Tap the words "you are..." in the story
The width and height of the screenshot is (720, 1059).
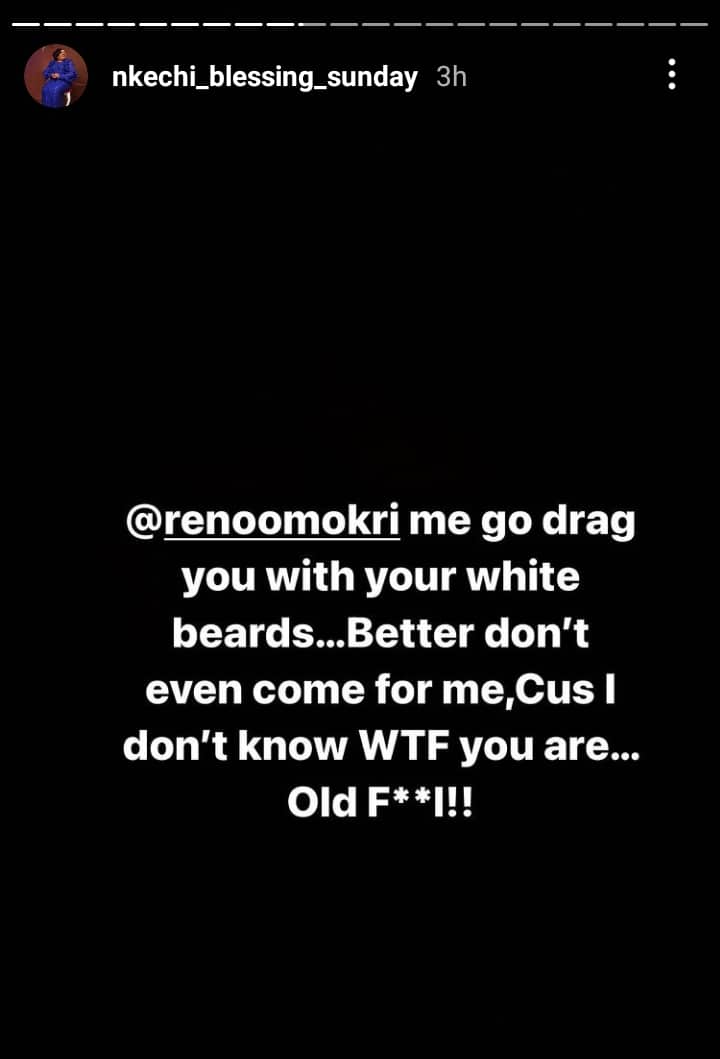[x=549, y=747]
